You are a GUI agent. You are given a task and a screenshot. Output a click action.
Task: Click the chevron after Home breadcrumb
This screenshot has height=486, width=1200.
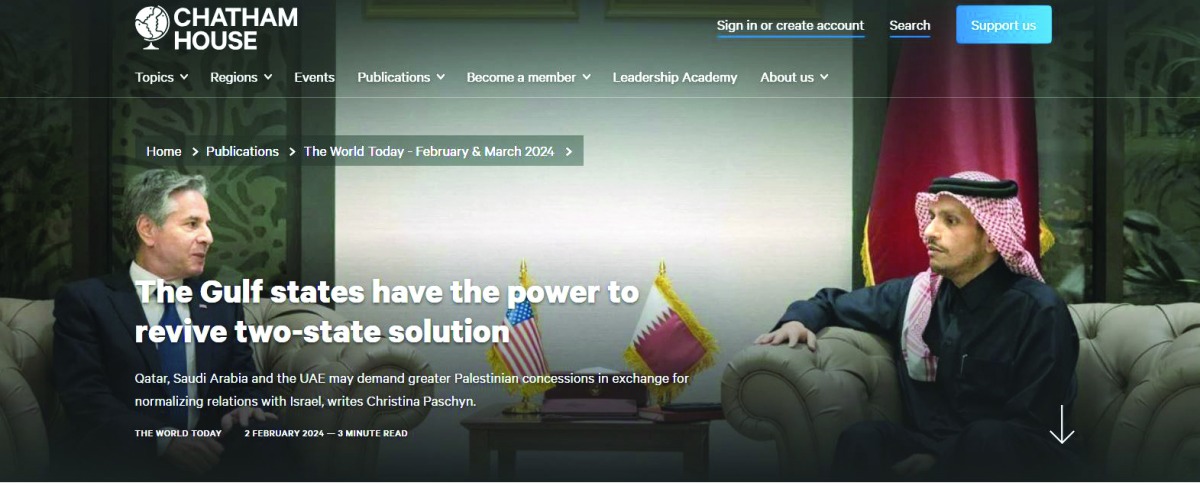coord(194,152)
